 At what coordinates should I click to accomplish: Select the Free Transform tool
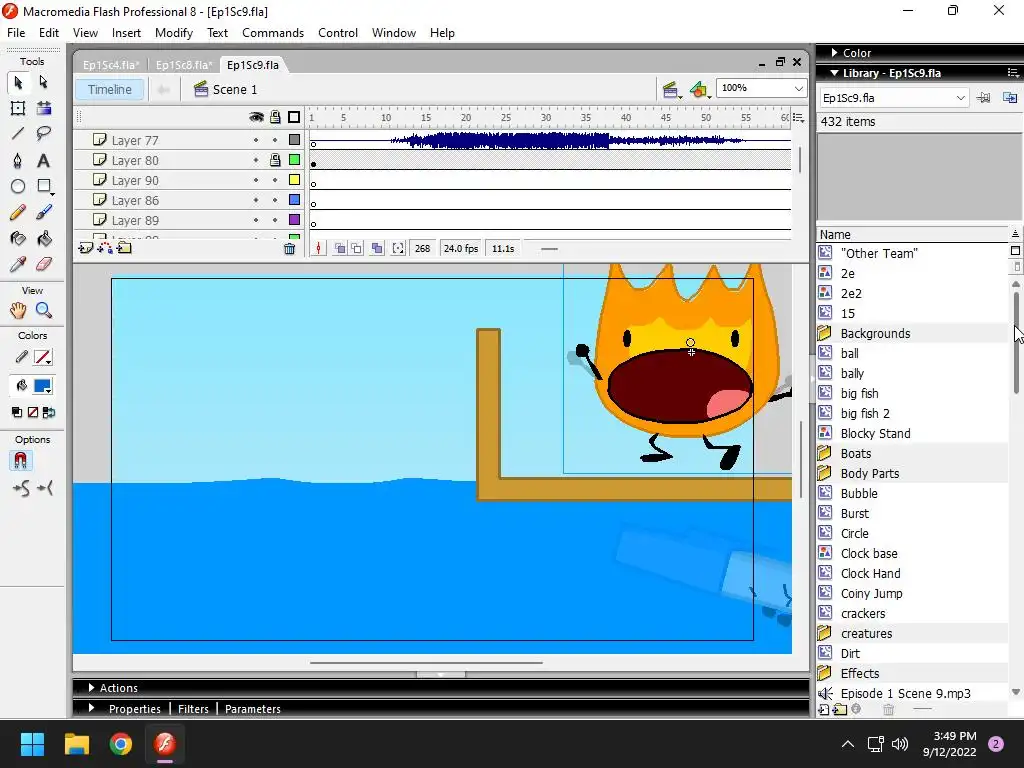click(18, 108)
